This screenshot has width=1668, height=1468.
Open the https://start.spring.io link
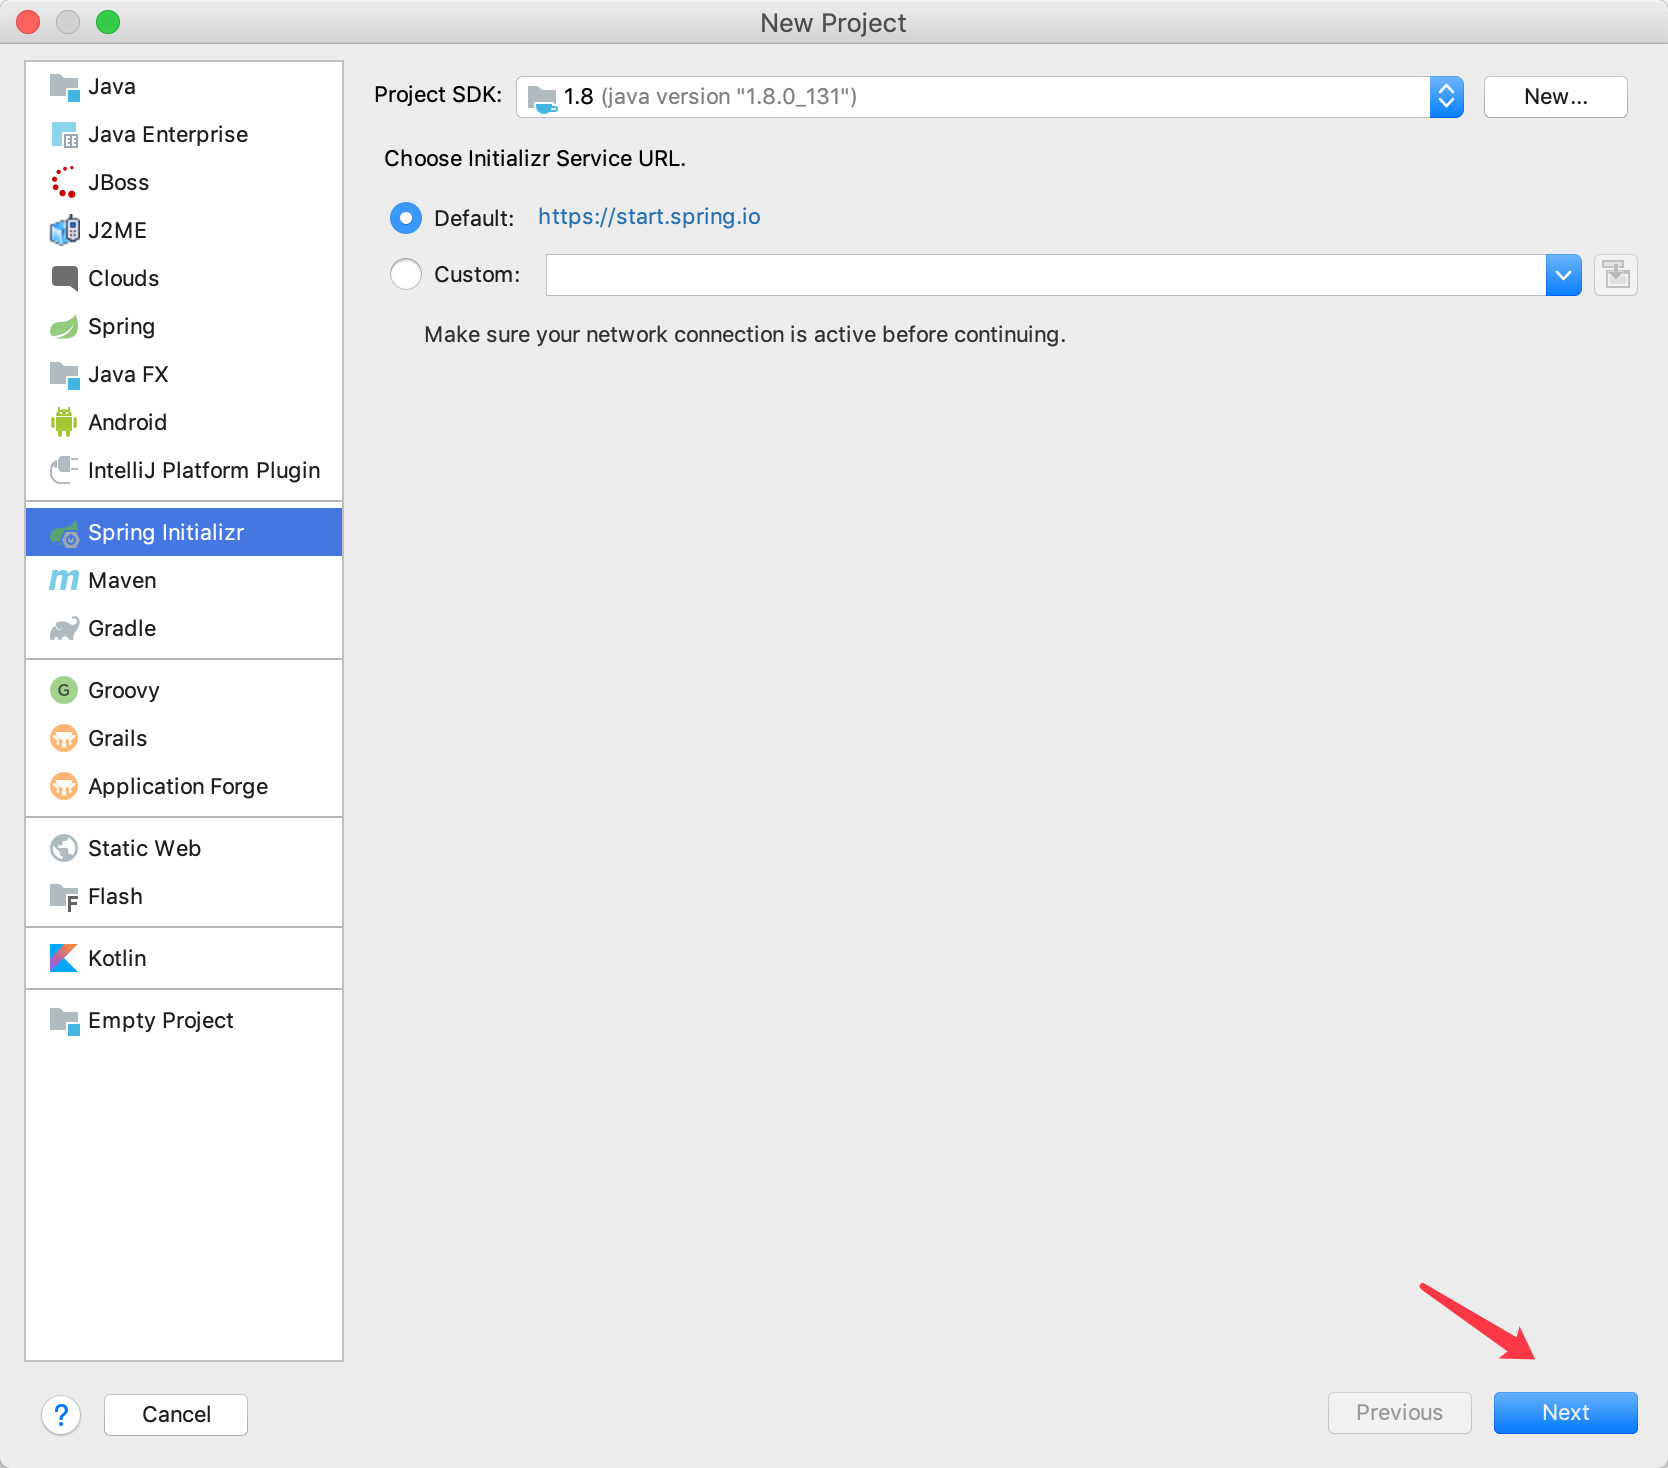pyautogui.click(x=649, y=217)
